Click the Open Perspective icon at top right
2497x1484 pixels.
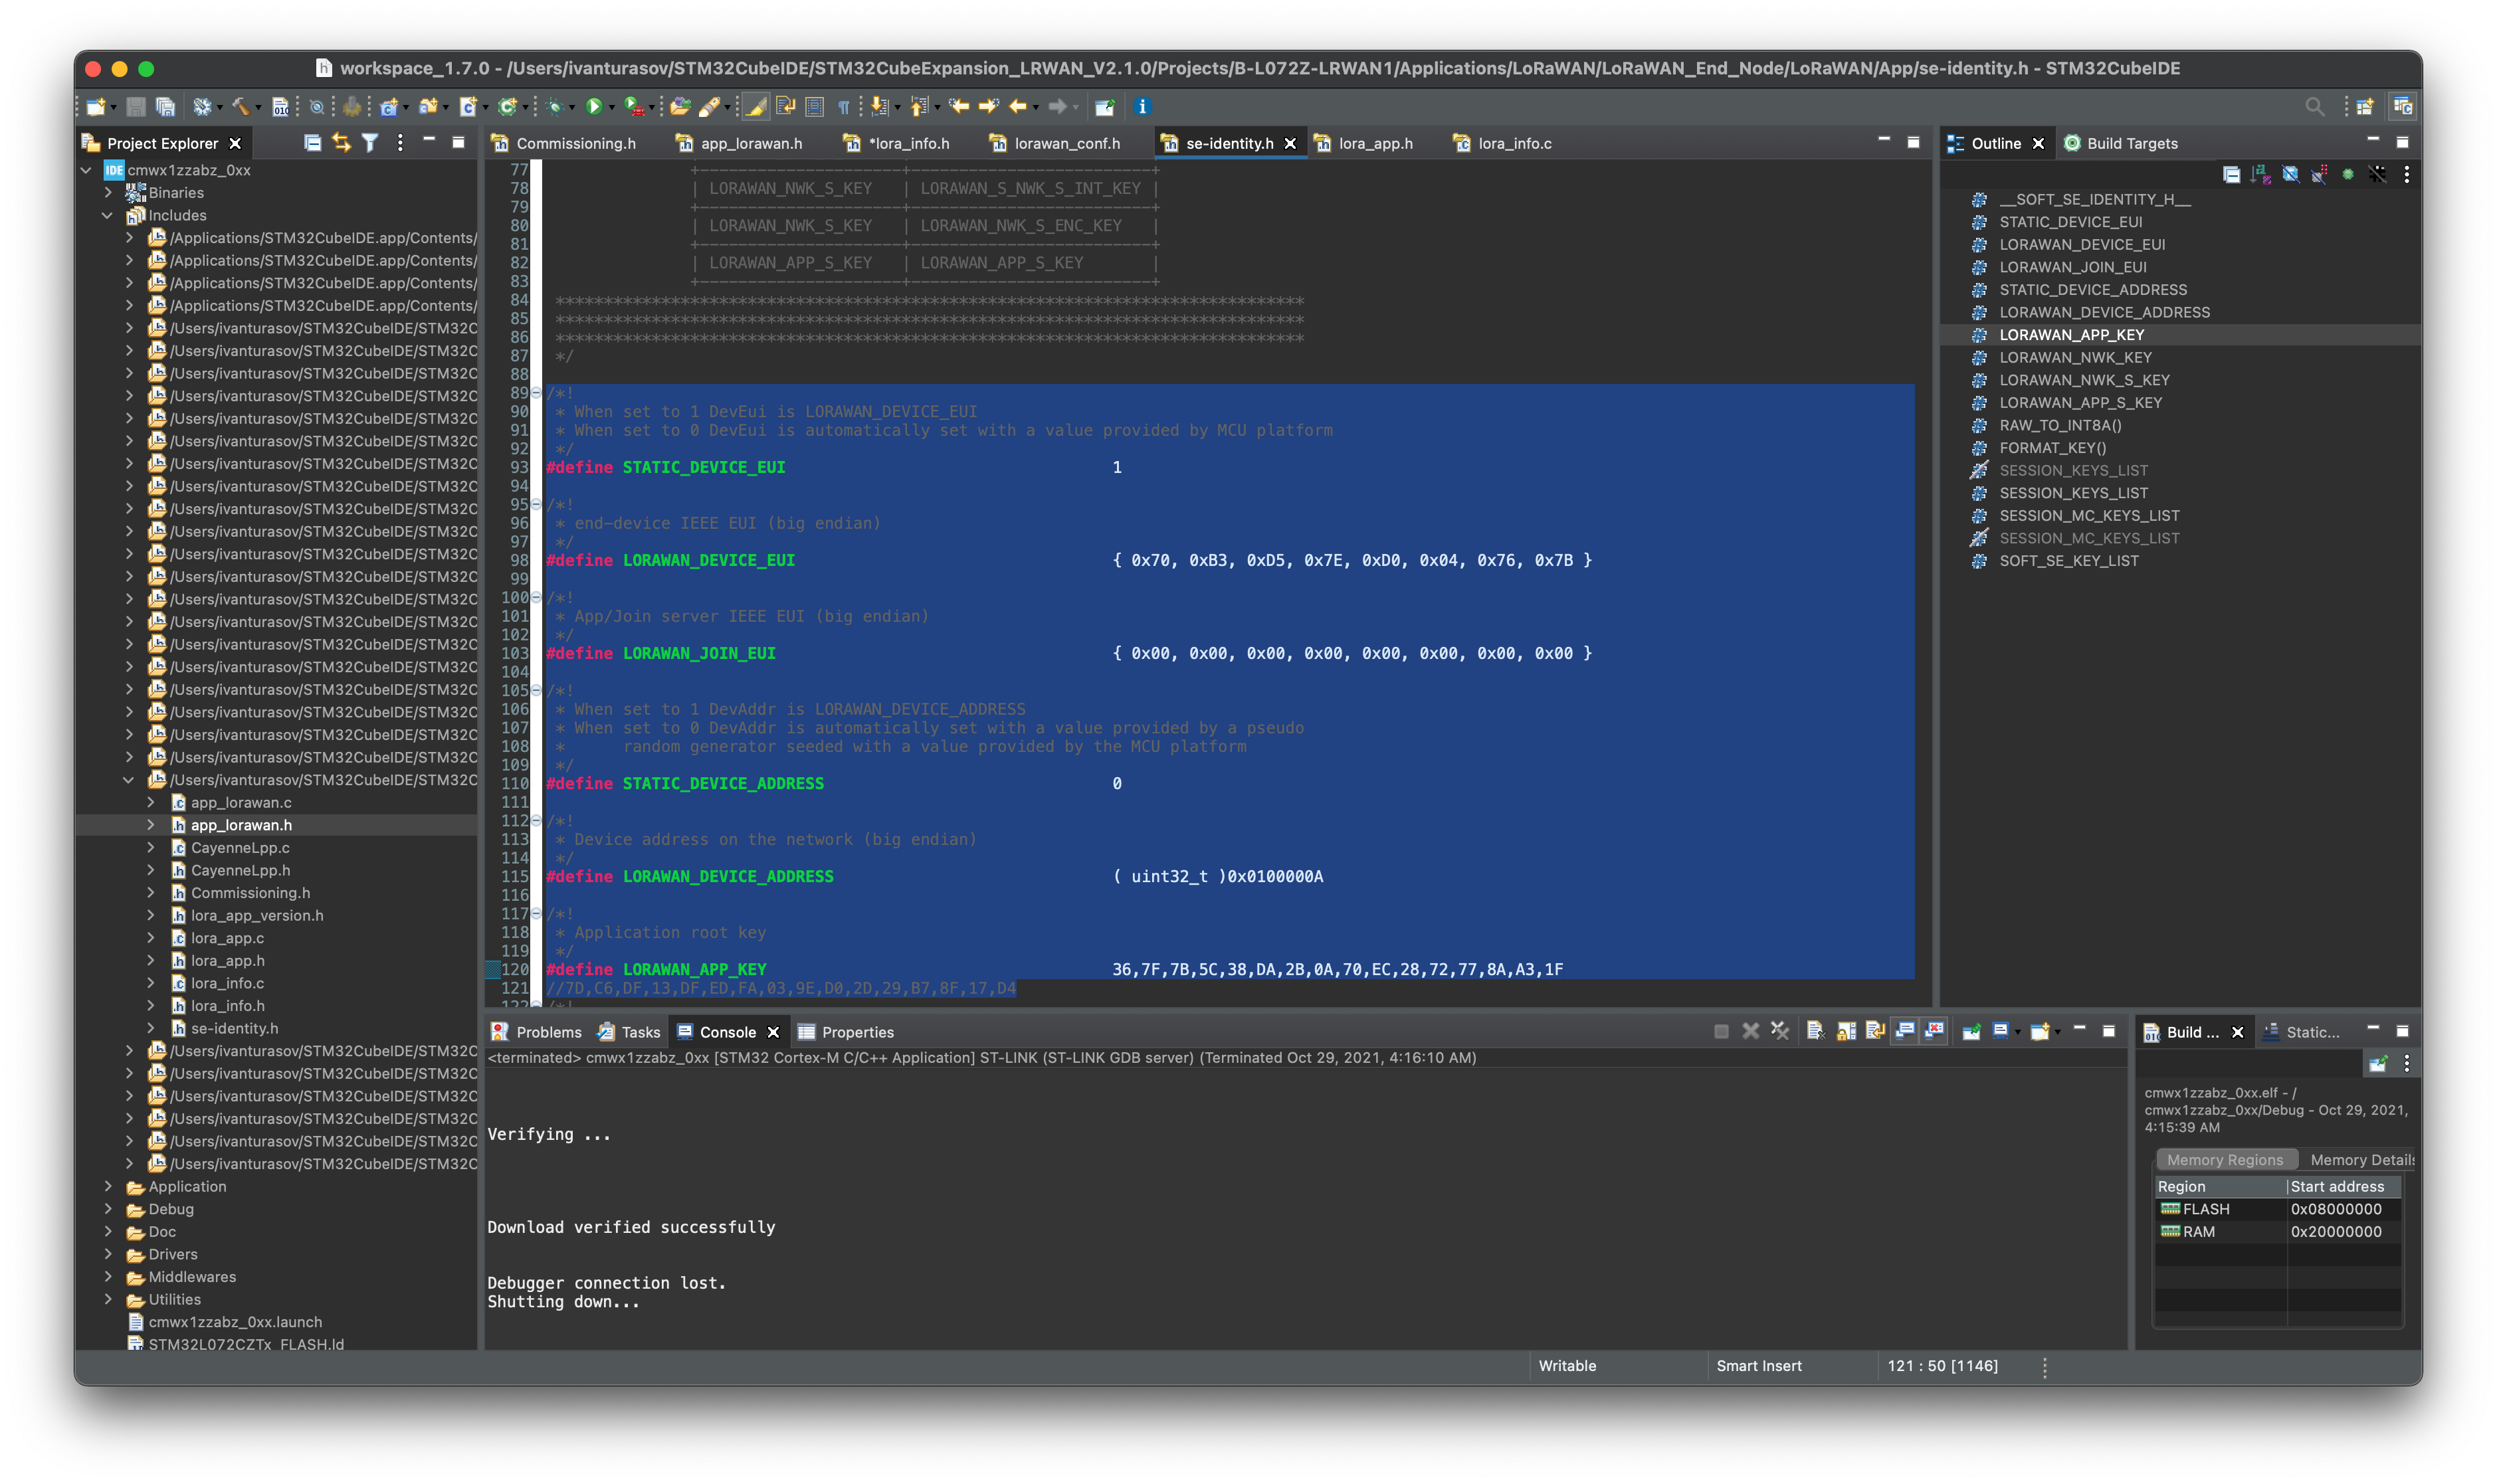coord(2364,106)
